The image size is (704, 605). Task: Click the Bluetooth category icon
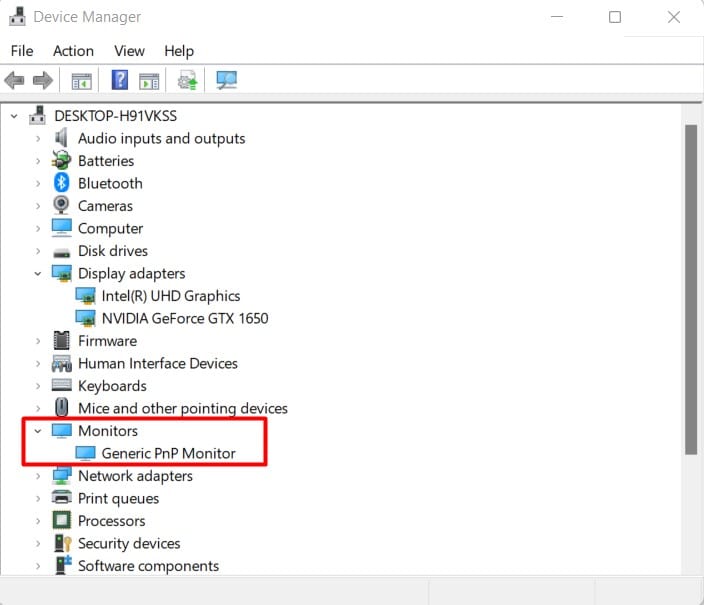pyautogui.click(x=62, y=183)
